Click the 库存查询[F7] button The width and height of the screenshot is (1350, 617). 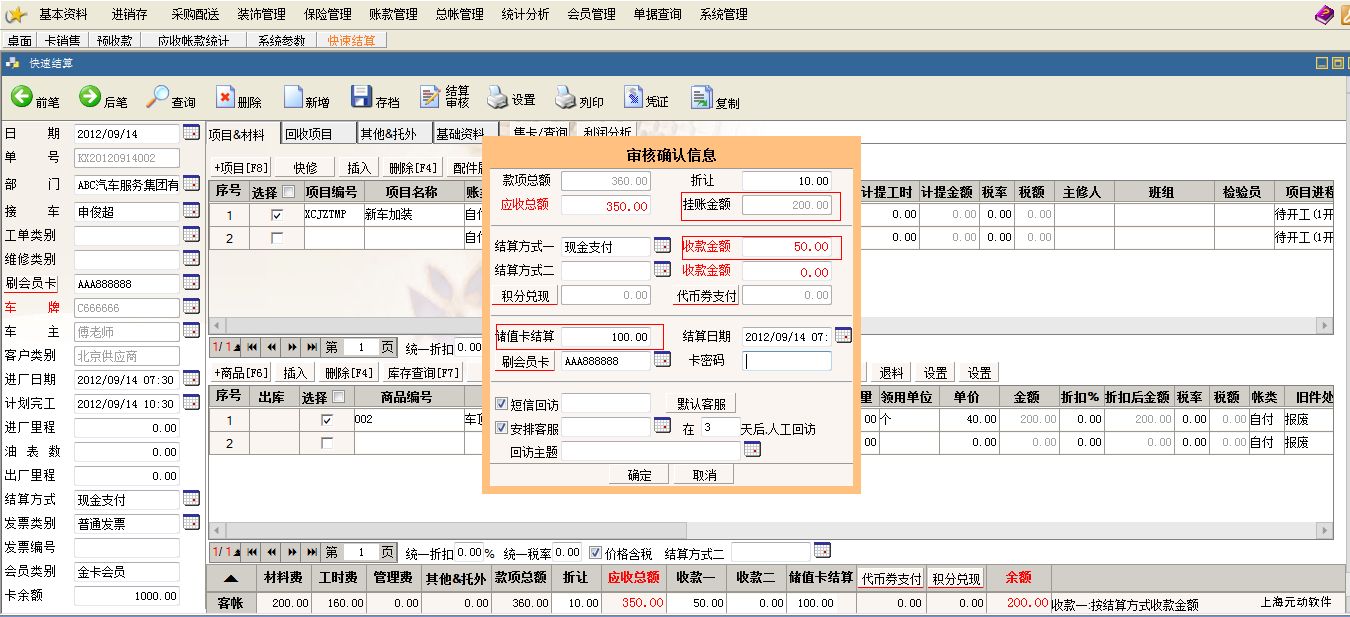(x=424, y=373)
